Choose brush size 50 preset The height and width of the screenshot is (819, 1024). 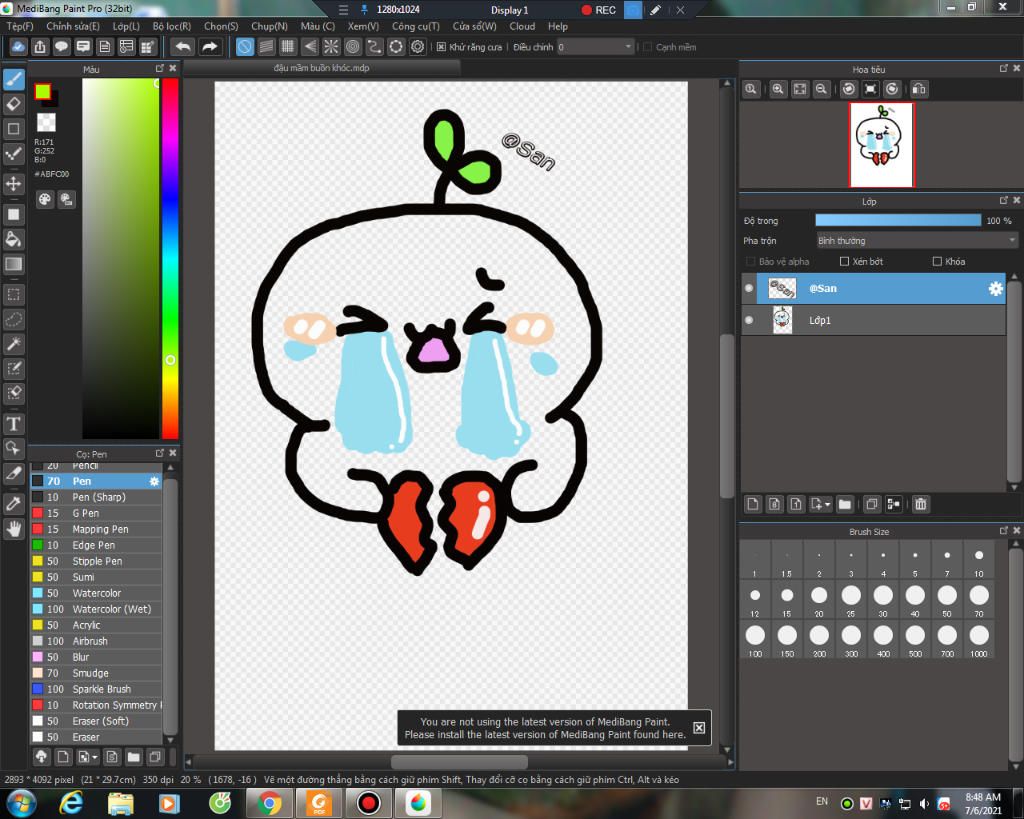click(947, 600)
